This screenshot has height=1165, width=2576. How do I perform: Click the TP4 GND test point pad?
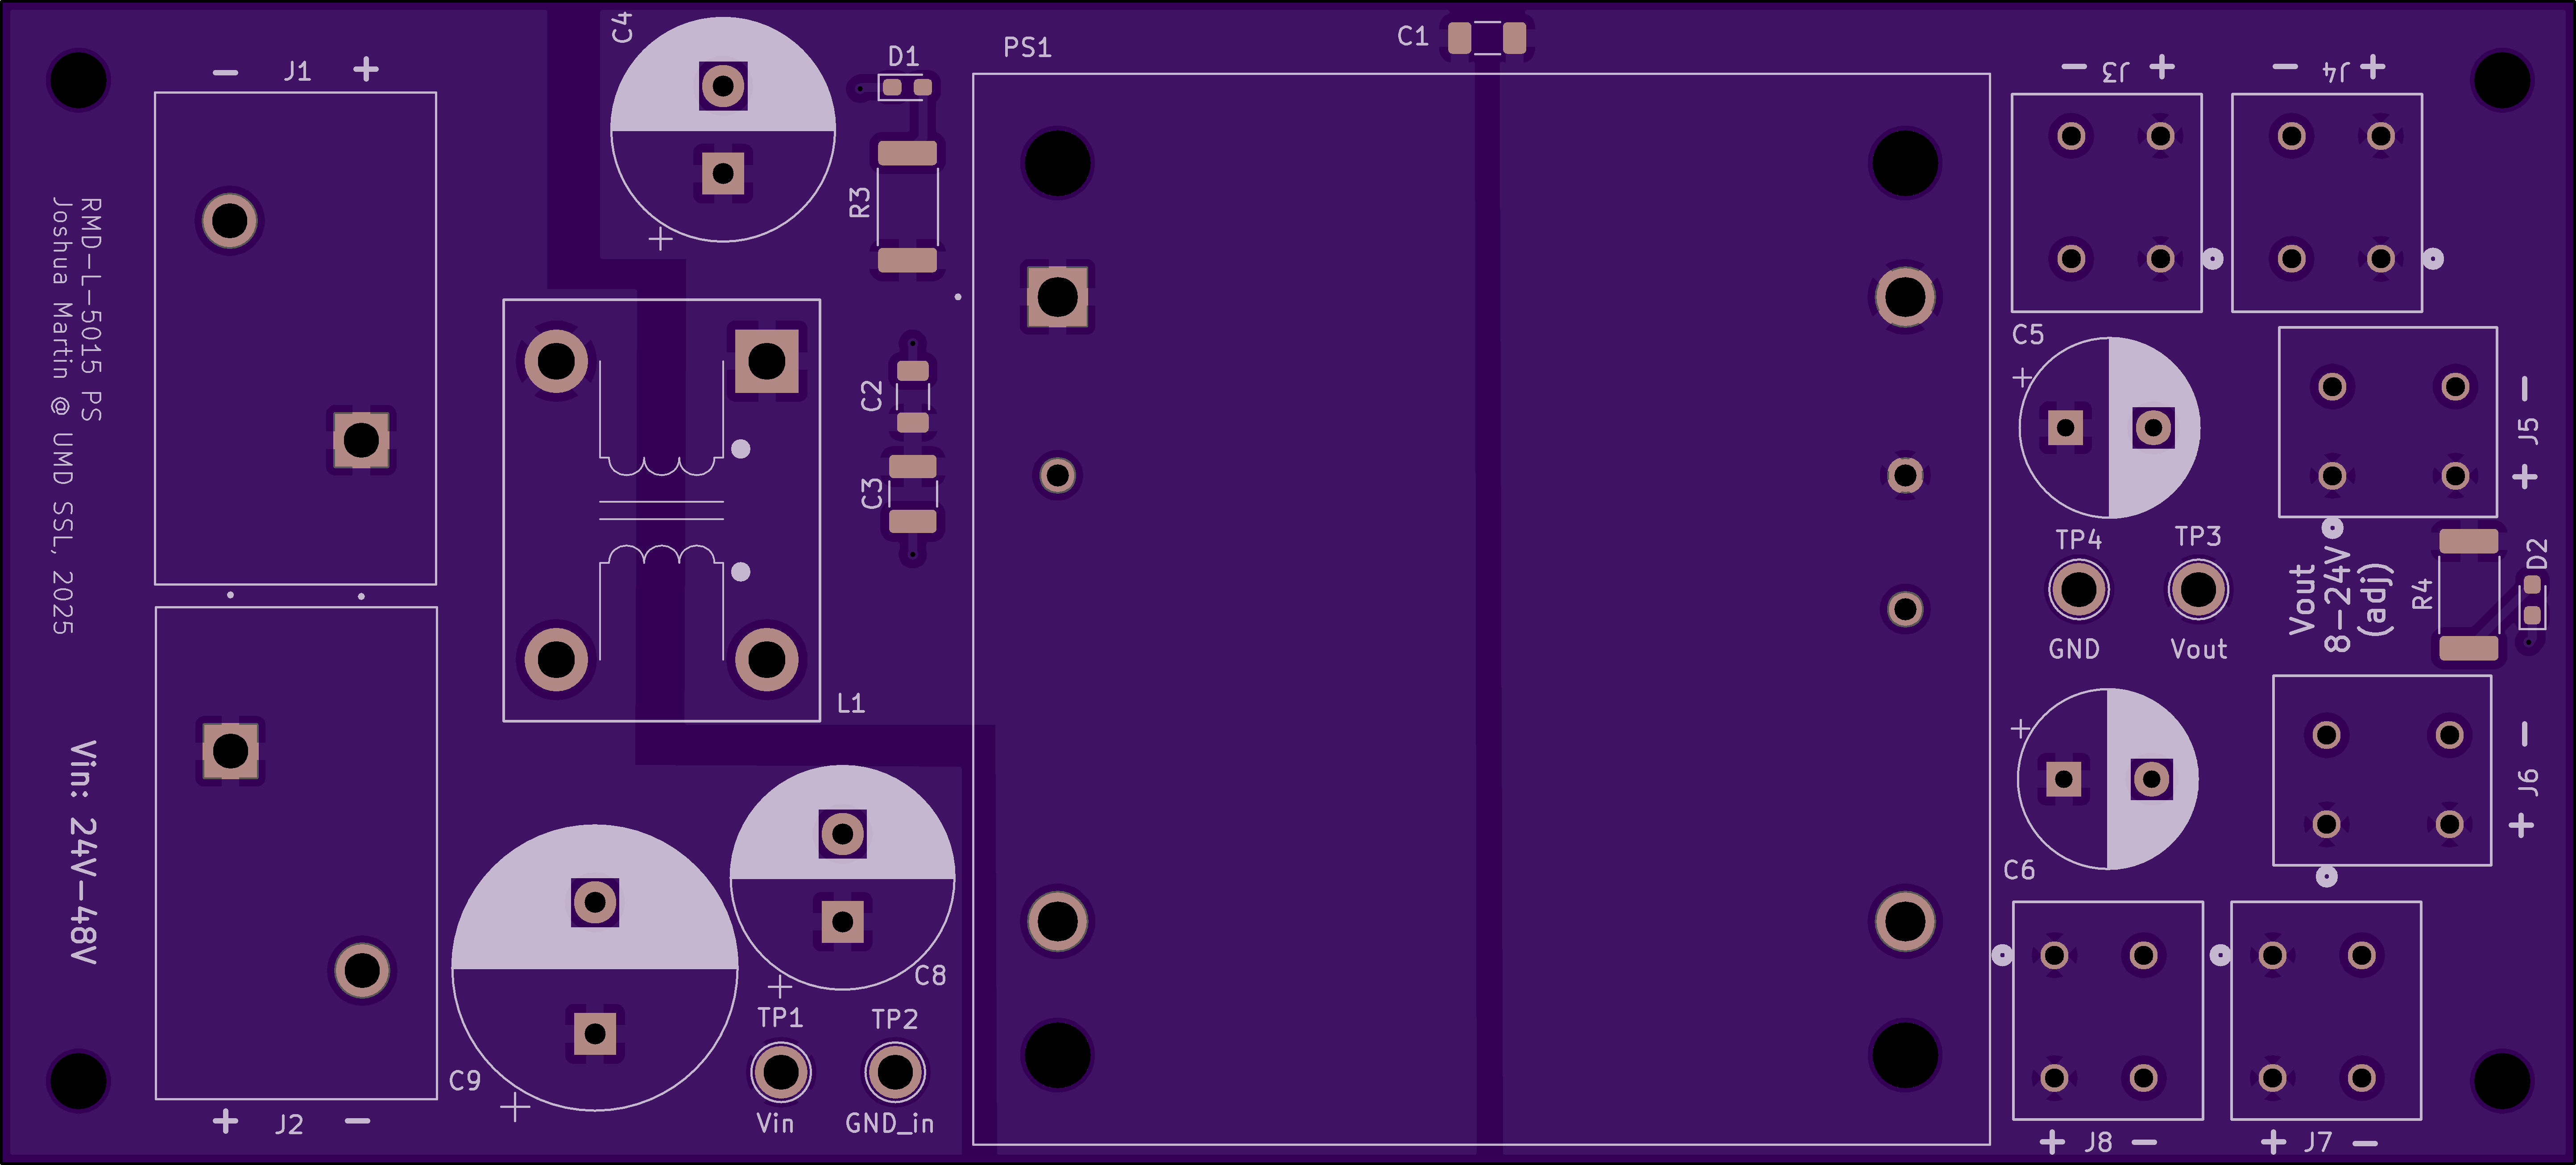(x=2078, y=590)
